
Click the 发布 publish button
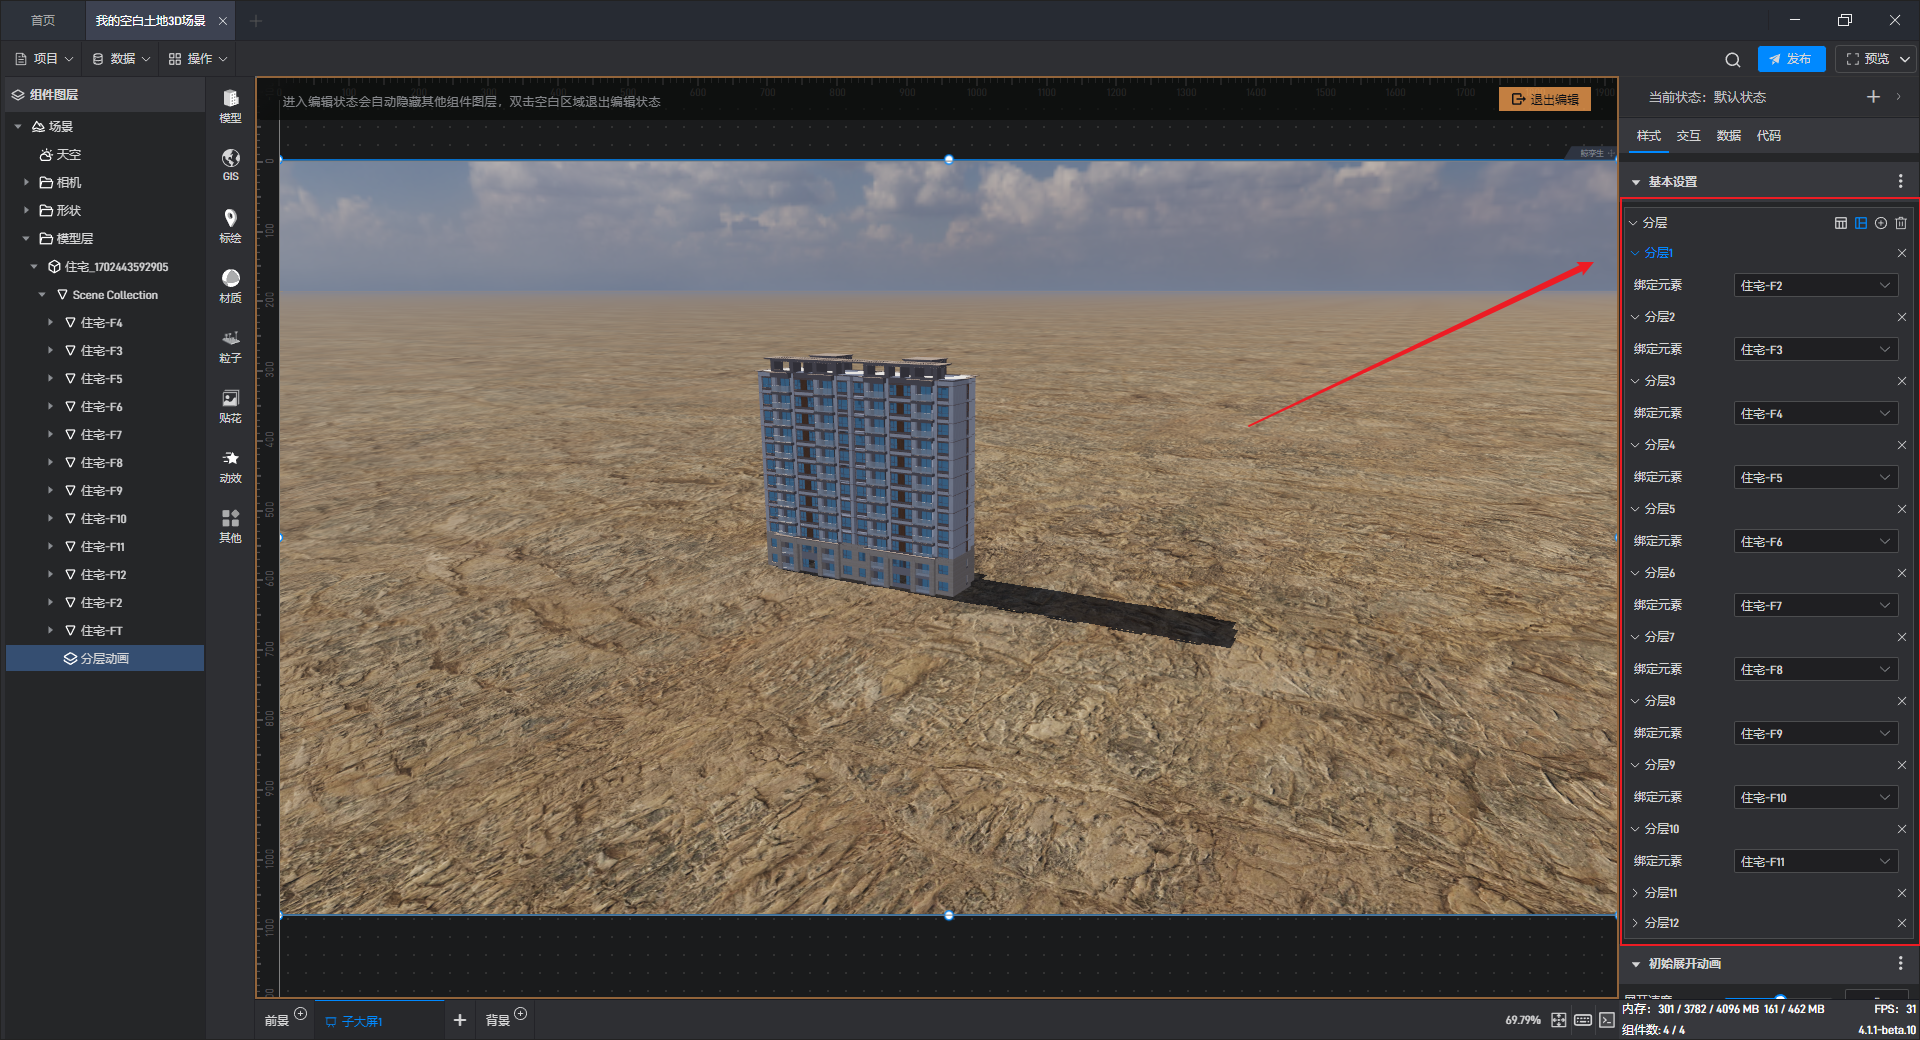click(1791, 59)
